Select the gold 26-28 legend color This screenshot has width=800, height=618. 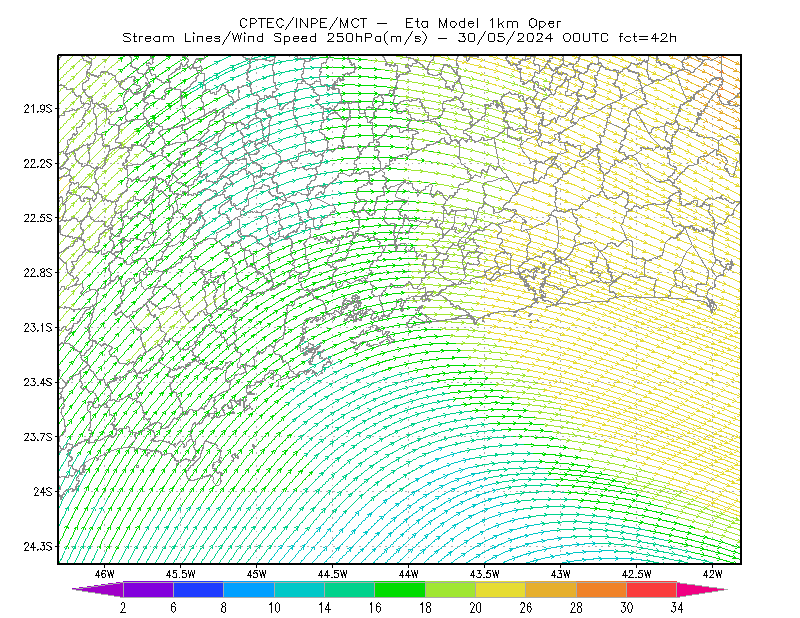coord(551,589)
